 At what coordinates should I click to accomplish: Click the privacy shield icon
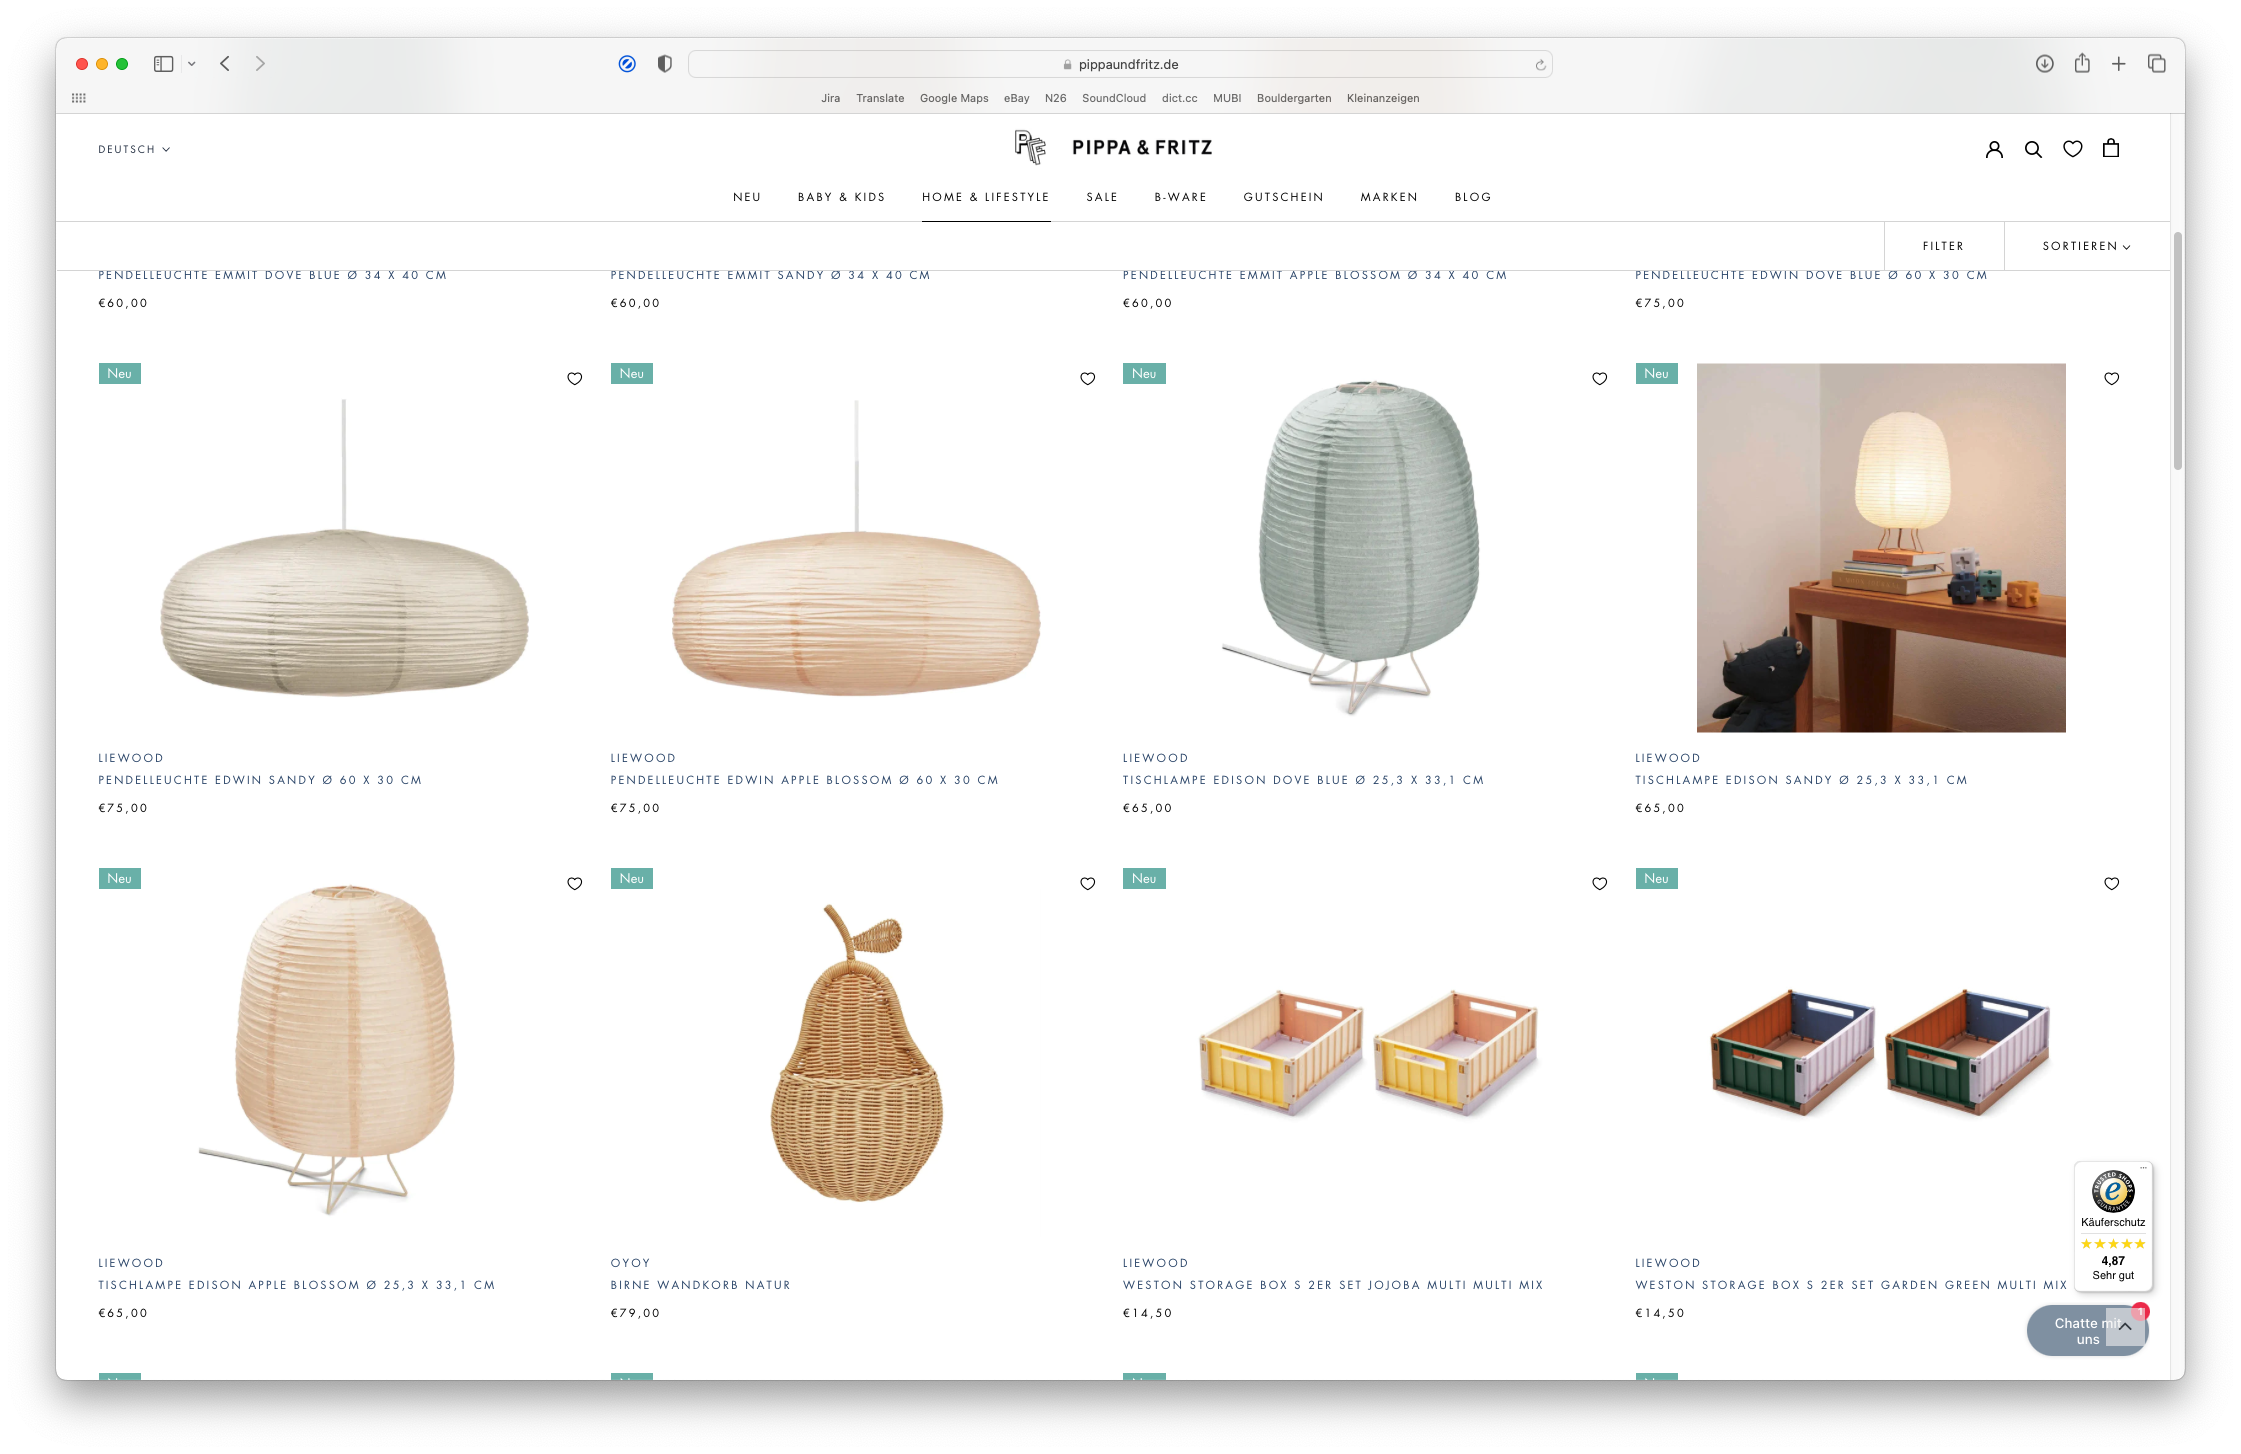[x=664, y=64]
